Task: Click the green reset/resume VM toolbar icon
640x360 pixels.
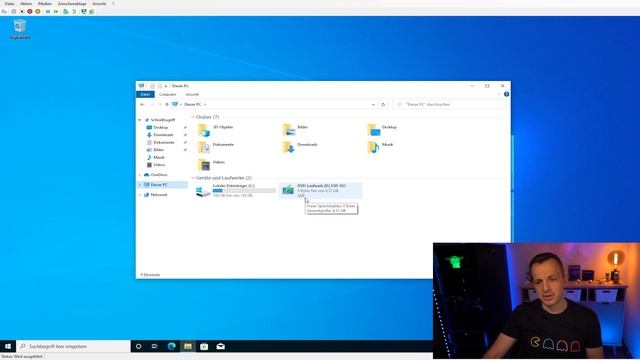Action: click(x=56, y=11)
